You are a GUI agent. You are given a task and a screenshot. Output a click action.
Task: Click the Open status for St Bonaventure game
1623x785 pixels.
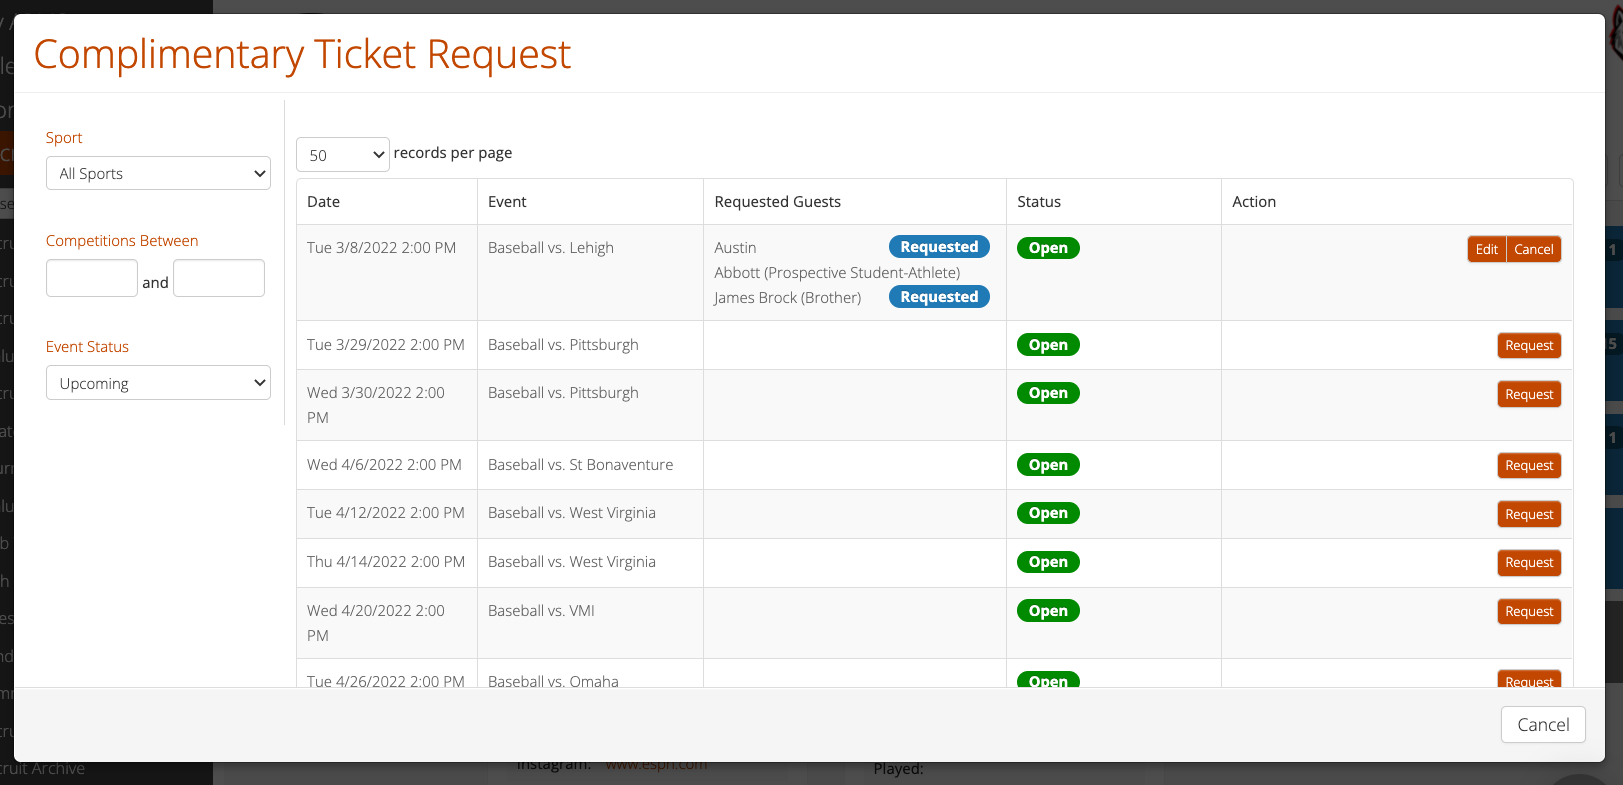1048,465
